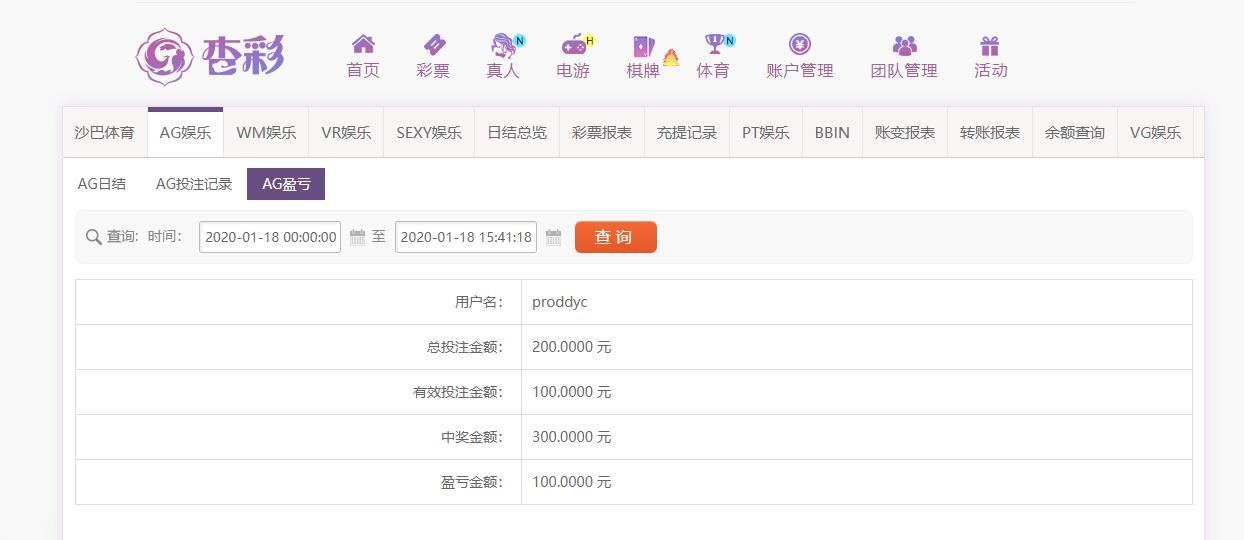The width and height of the screenshot is (1244, 540).
Task: Open start date calendar icon
Action: coord(357,238)
